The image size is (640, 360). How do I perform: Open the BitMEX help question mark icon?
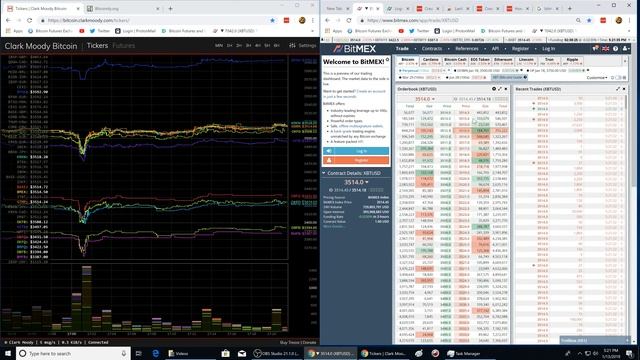coord(616,49)
